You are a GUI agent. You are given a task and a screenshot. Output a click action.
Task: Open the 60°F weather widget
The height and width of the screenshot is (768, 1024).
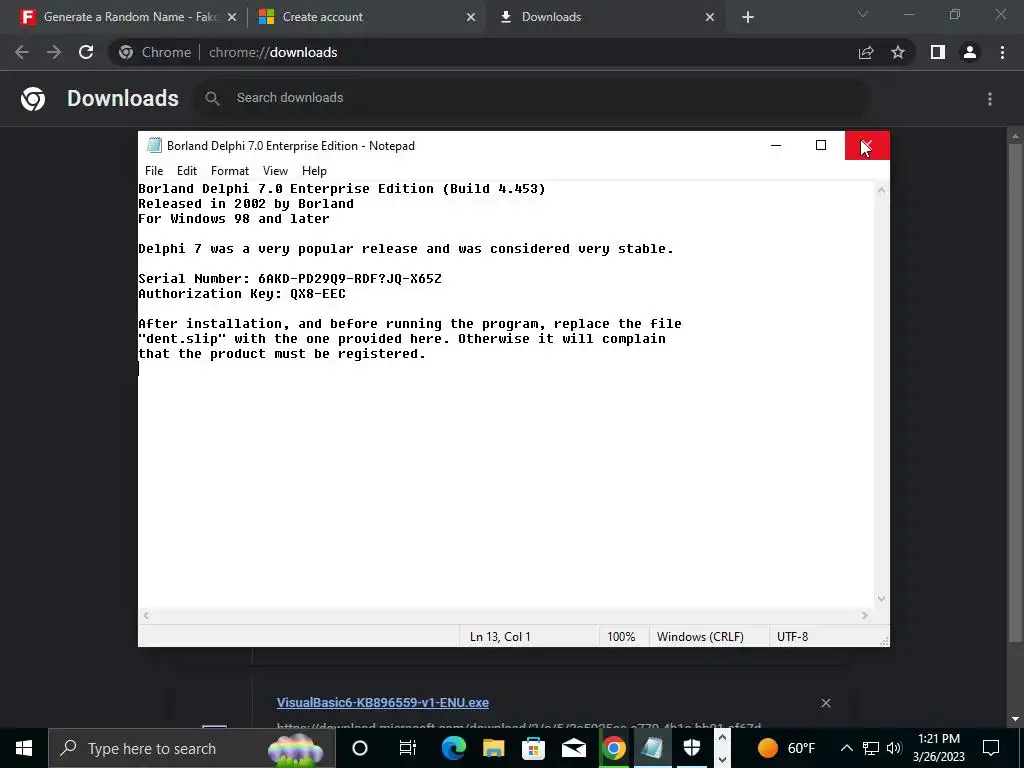coord(786,748)
